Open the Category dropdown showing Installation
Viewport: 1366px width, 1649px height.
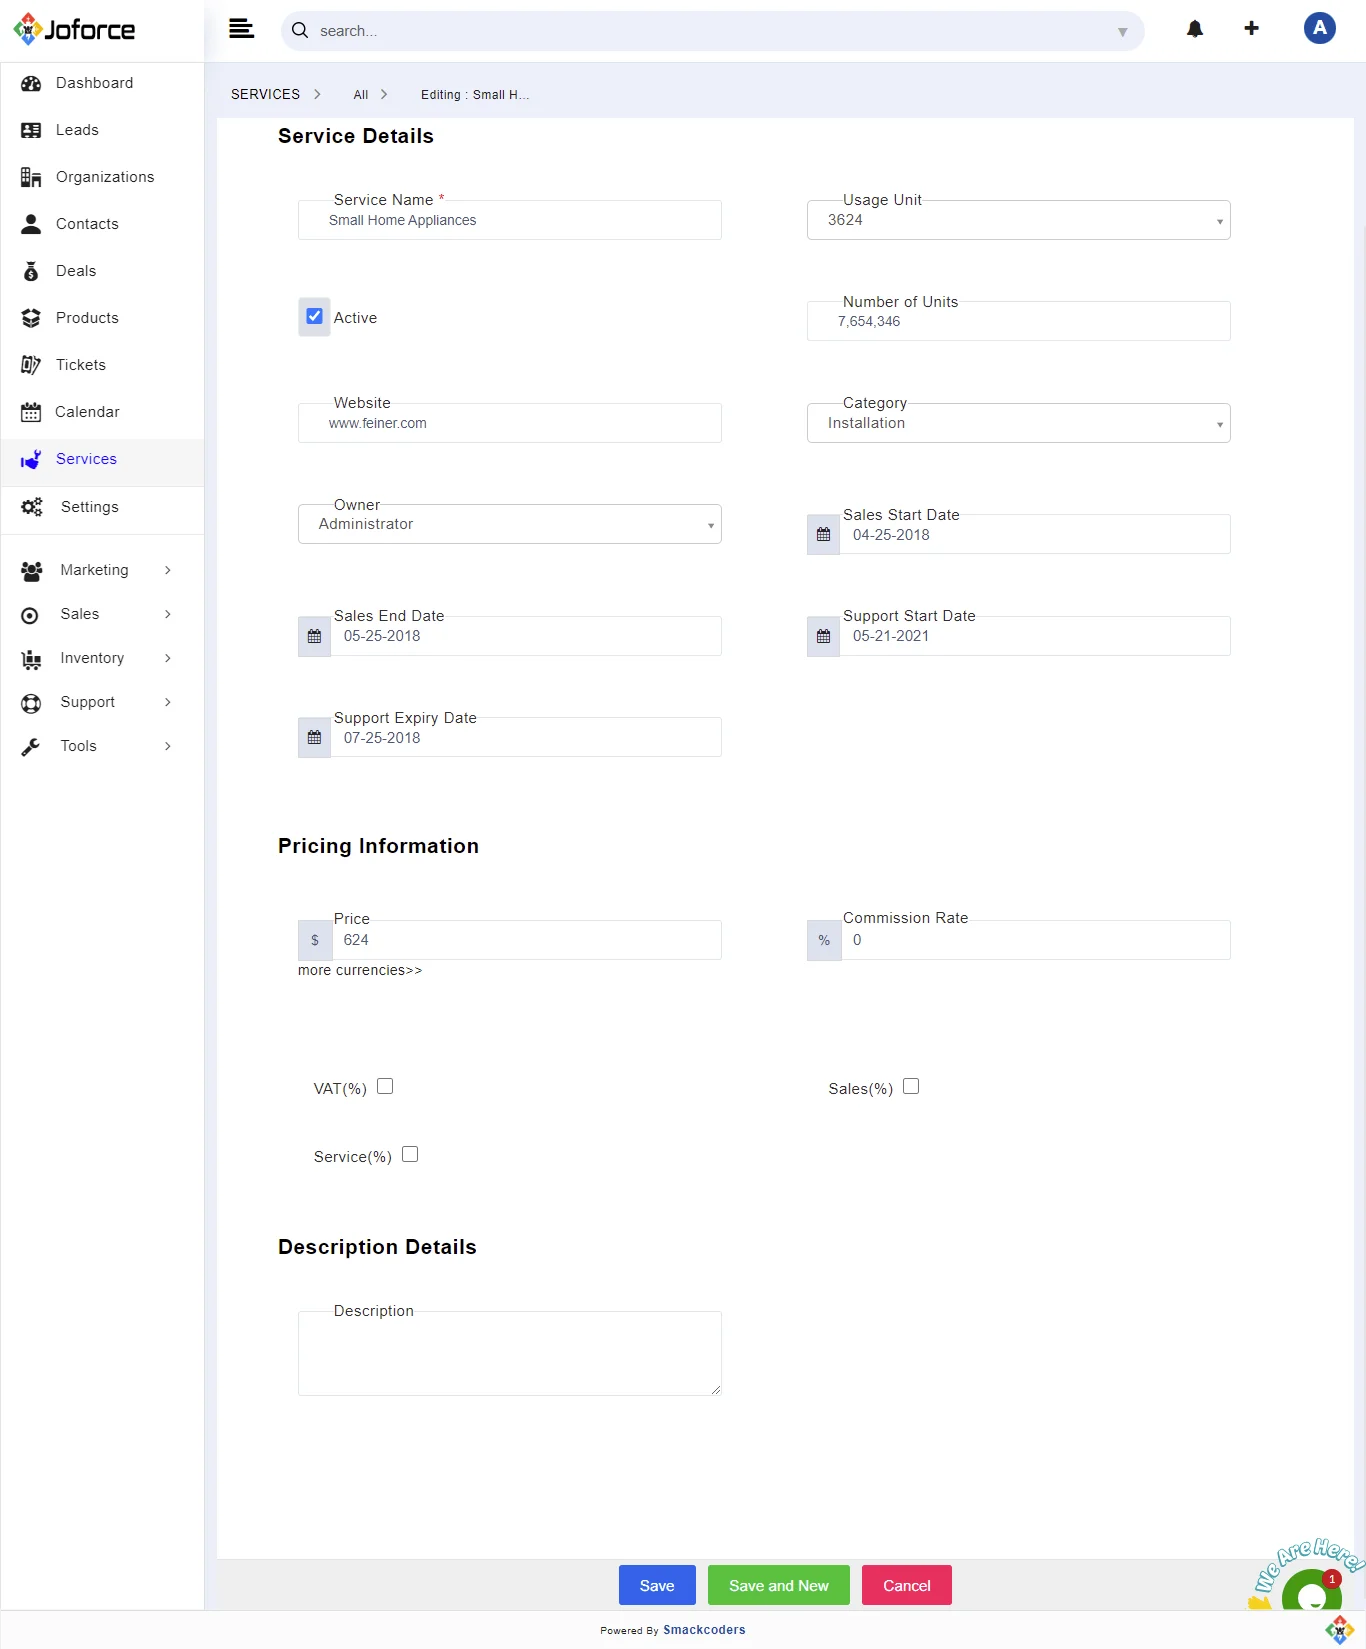(1018, 424)
